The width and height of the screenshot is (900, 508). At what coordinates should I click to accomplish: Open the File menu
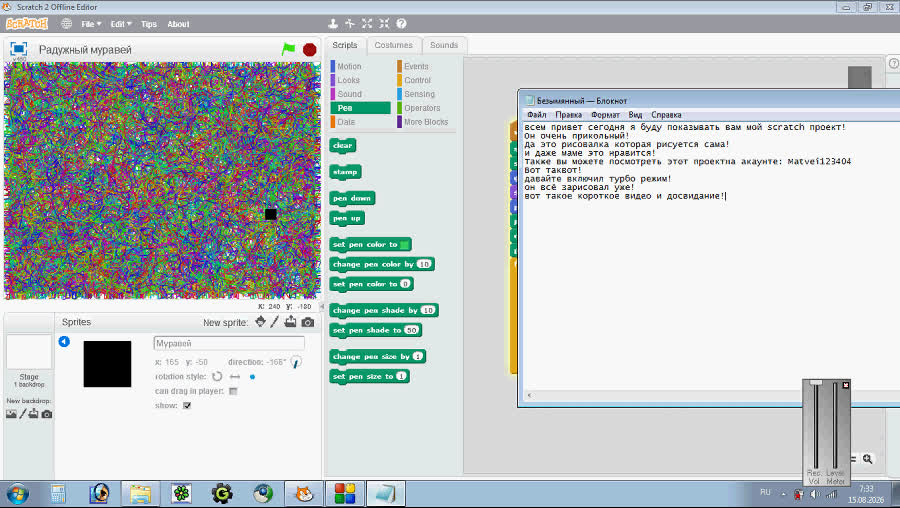(x=91, y=24)
